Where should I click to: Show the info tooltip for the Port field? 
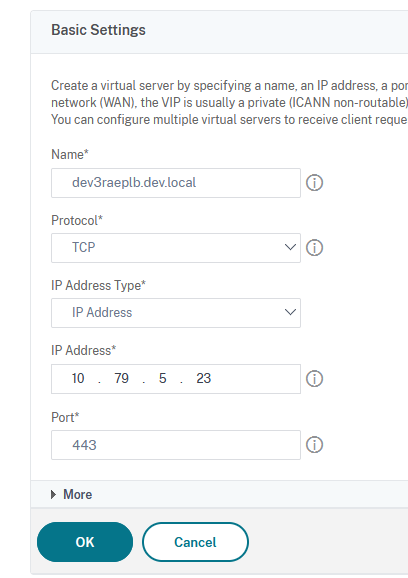(314, 445)
